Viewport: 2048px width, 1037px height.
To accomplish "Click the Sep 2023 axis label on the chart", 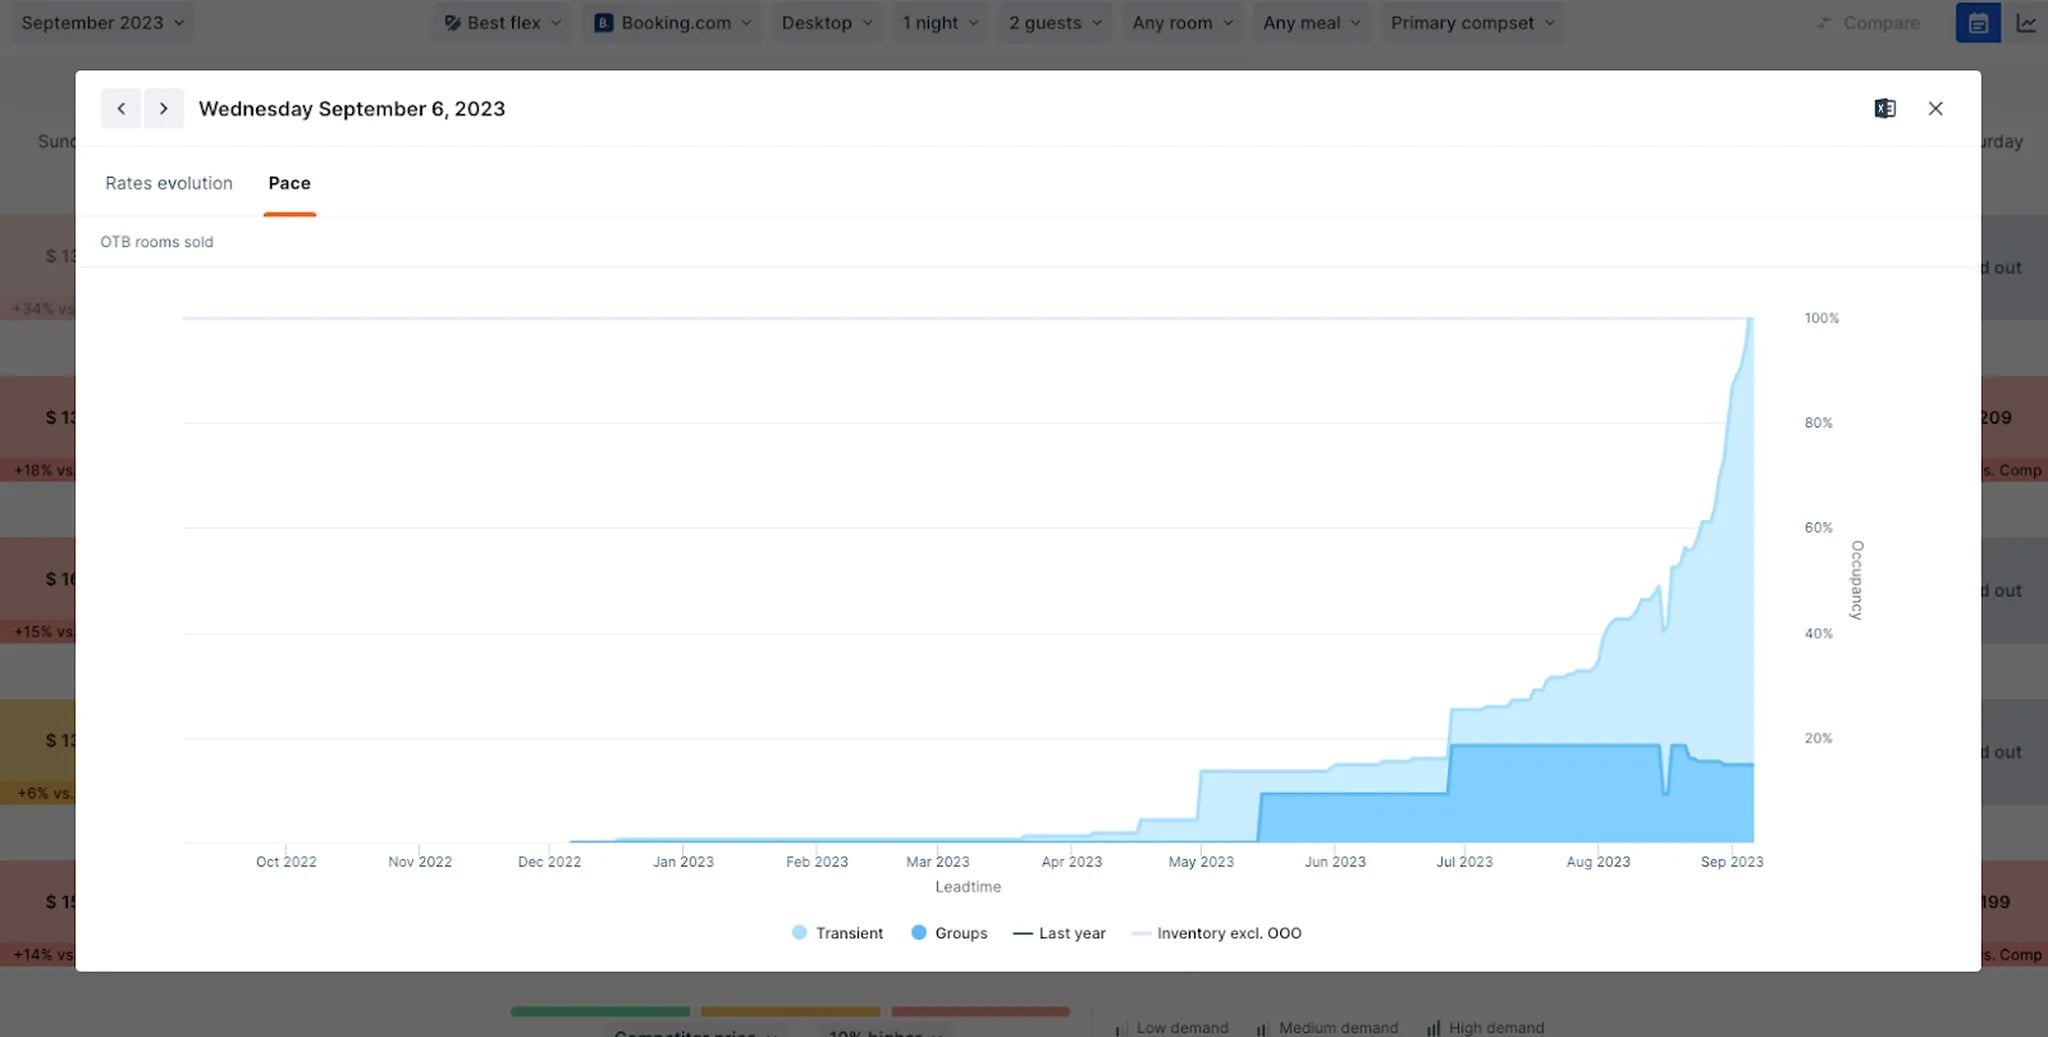I will [1730, 861].
